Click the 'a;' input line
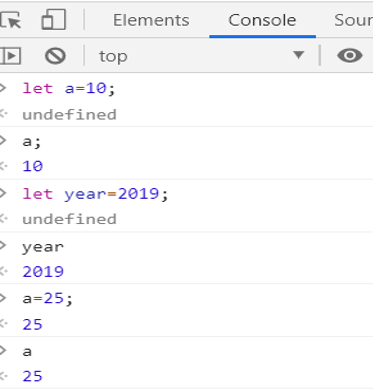Viewport: 373px width, 390px height. tap(32, 142)
